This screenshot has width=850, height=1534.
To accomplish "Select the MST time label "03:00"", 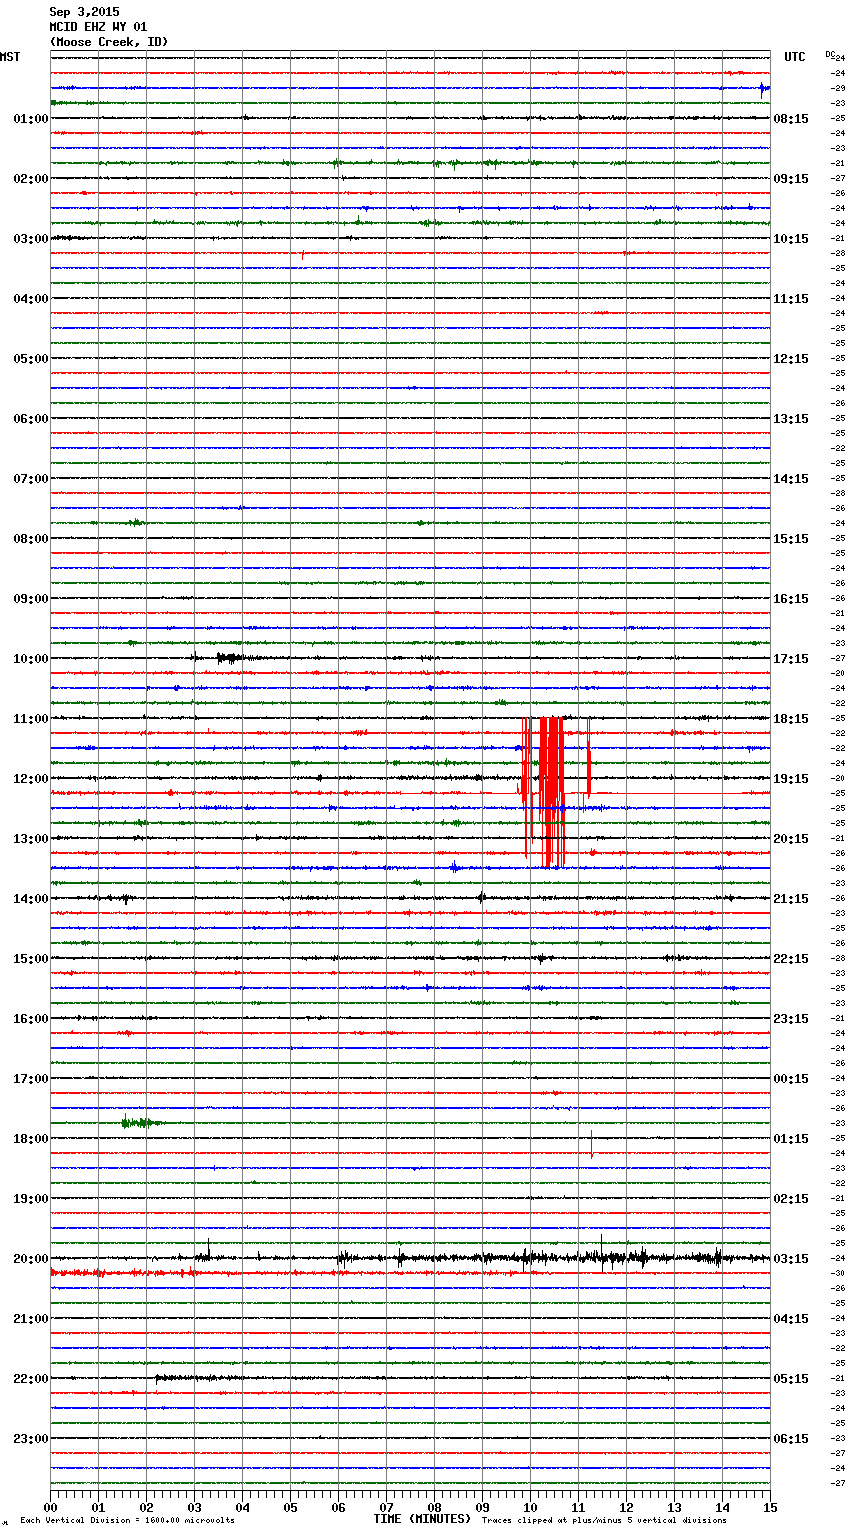I will pyautogui.click(x=31, y=239).
